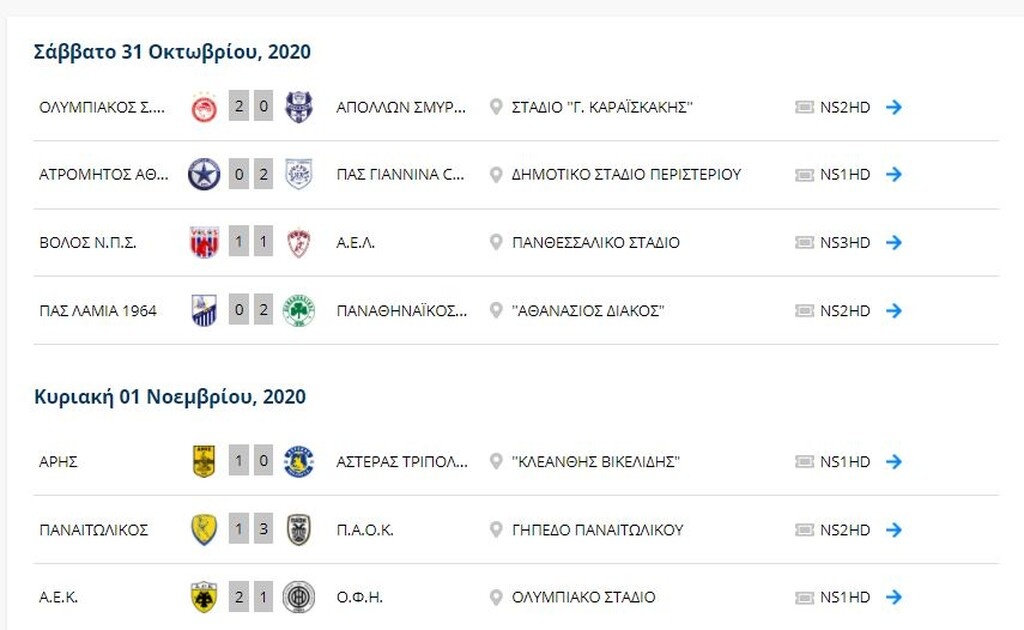Screen dimensions: 1024x630
Task: Open the Aris vs Asteras match arrow
Action: tap(894, 462)
